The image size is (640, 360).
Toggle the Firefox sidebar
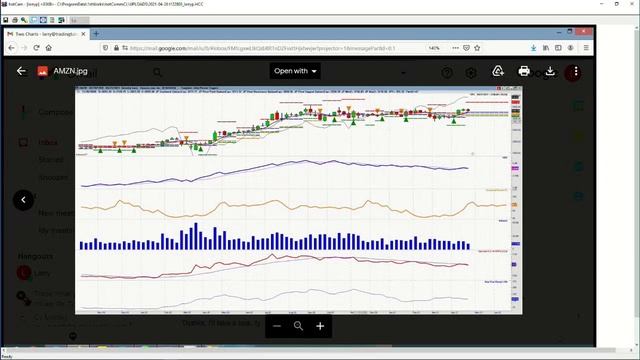pos(558,48)
